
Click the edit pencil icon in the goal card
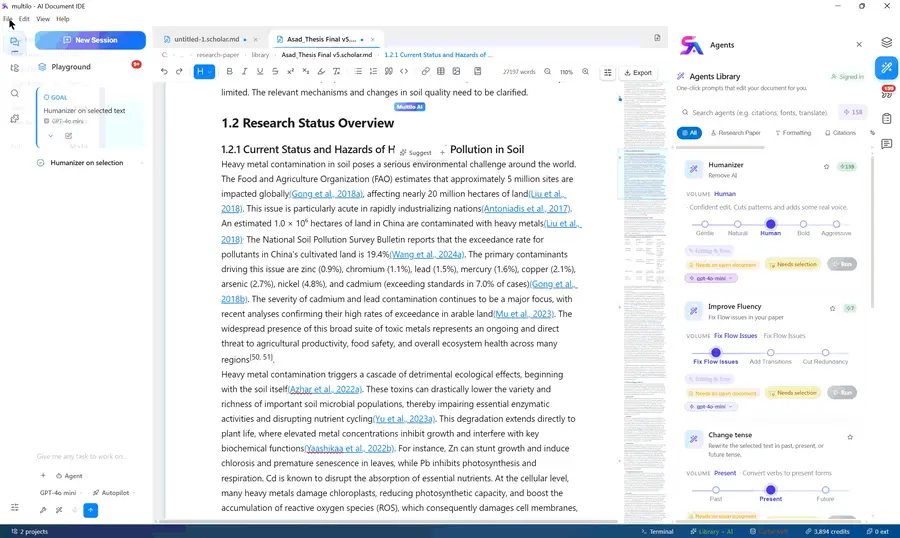tap(68, 136)
